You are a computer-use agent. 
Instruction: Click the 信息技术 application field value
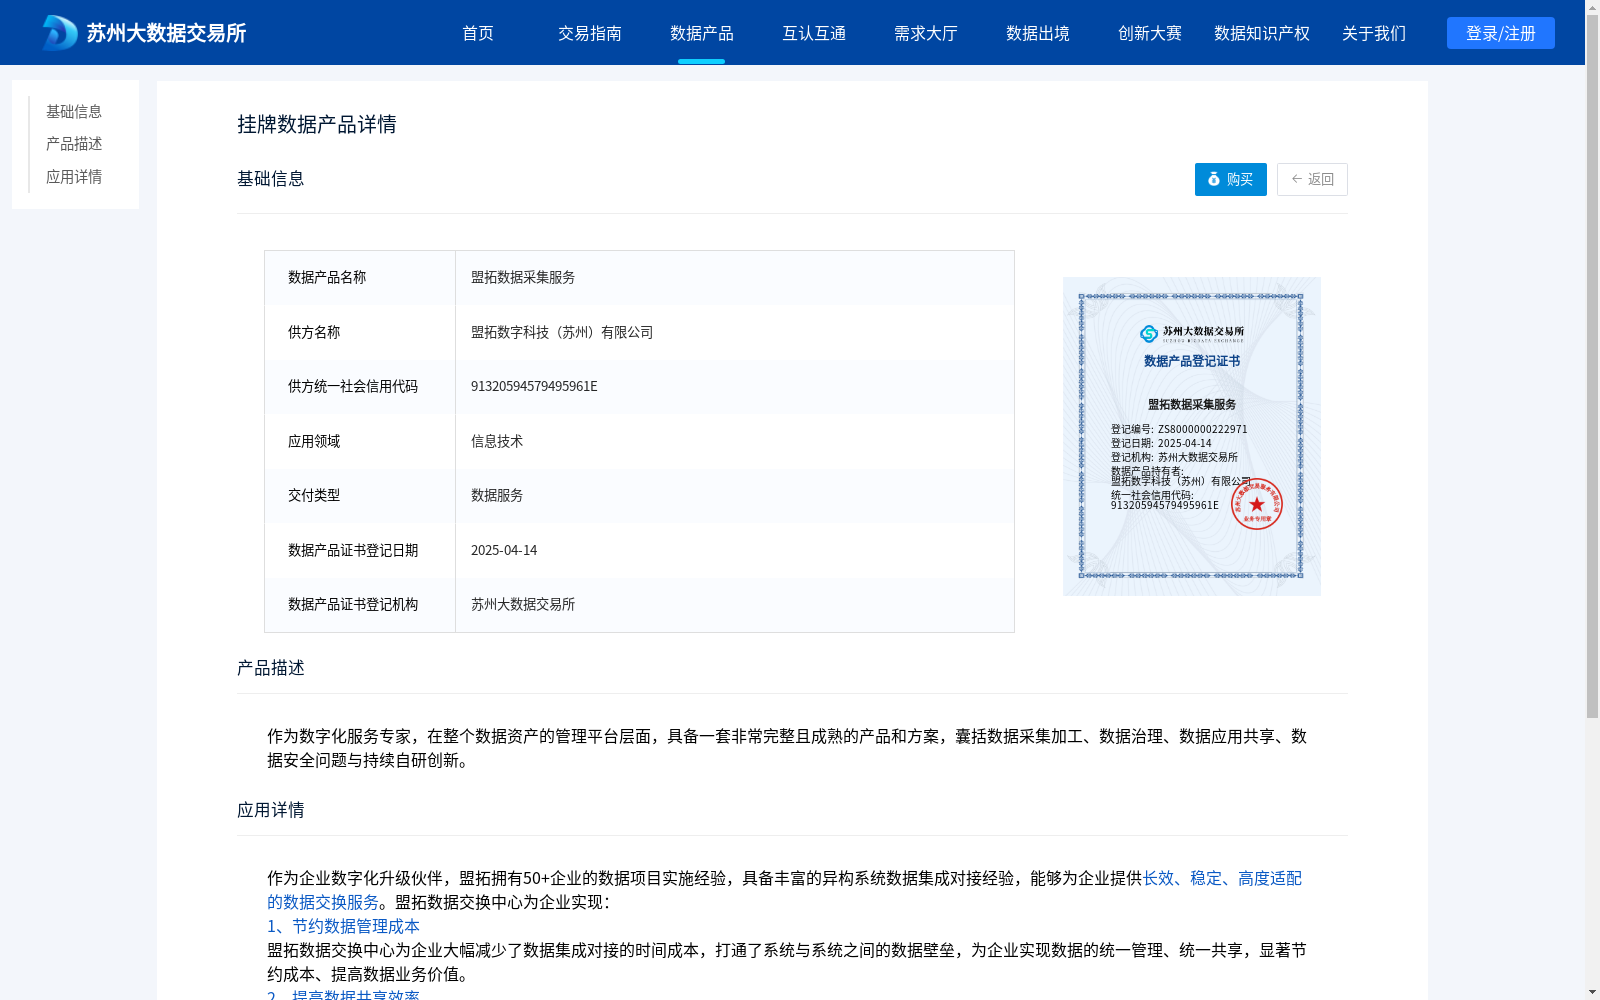[497, 441]
